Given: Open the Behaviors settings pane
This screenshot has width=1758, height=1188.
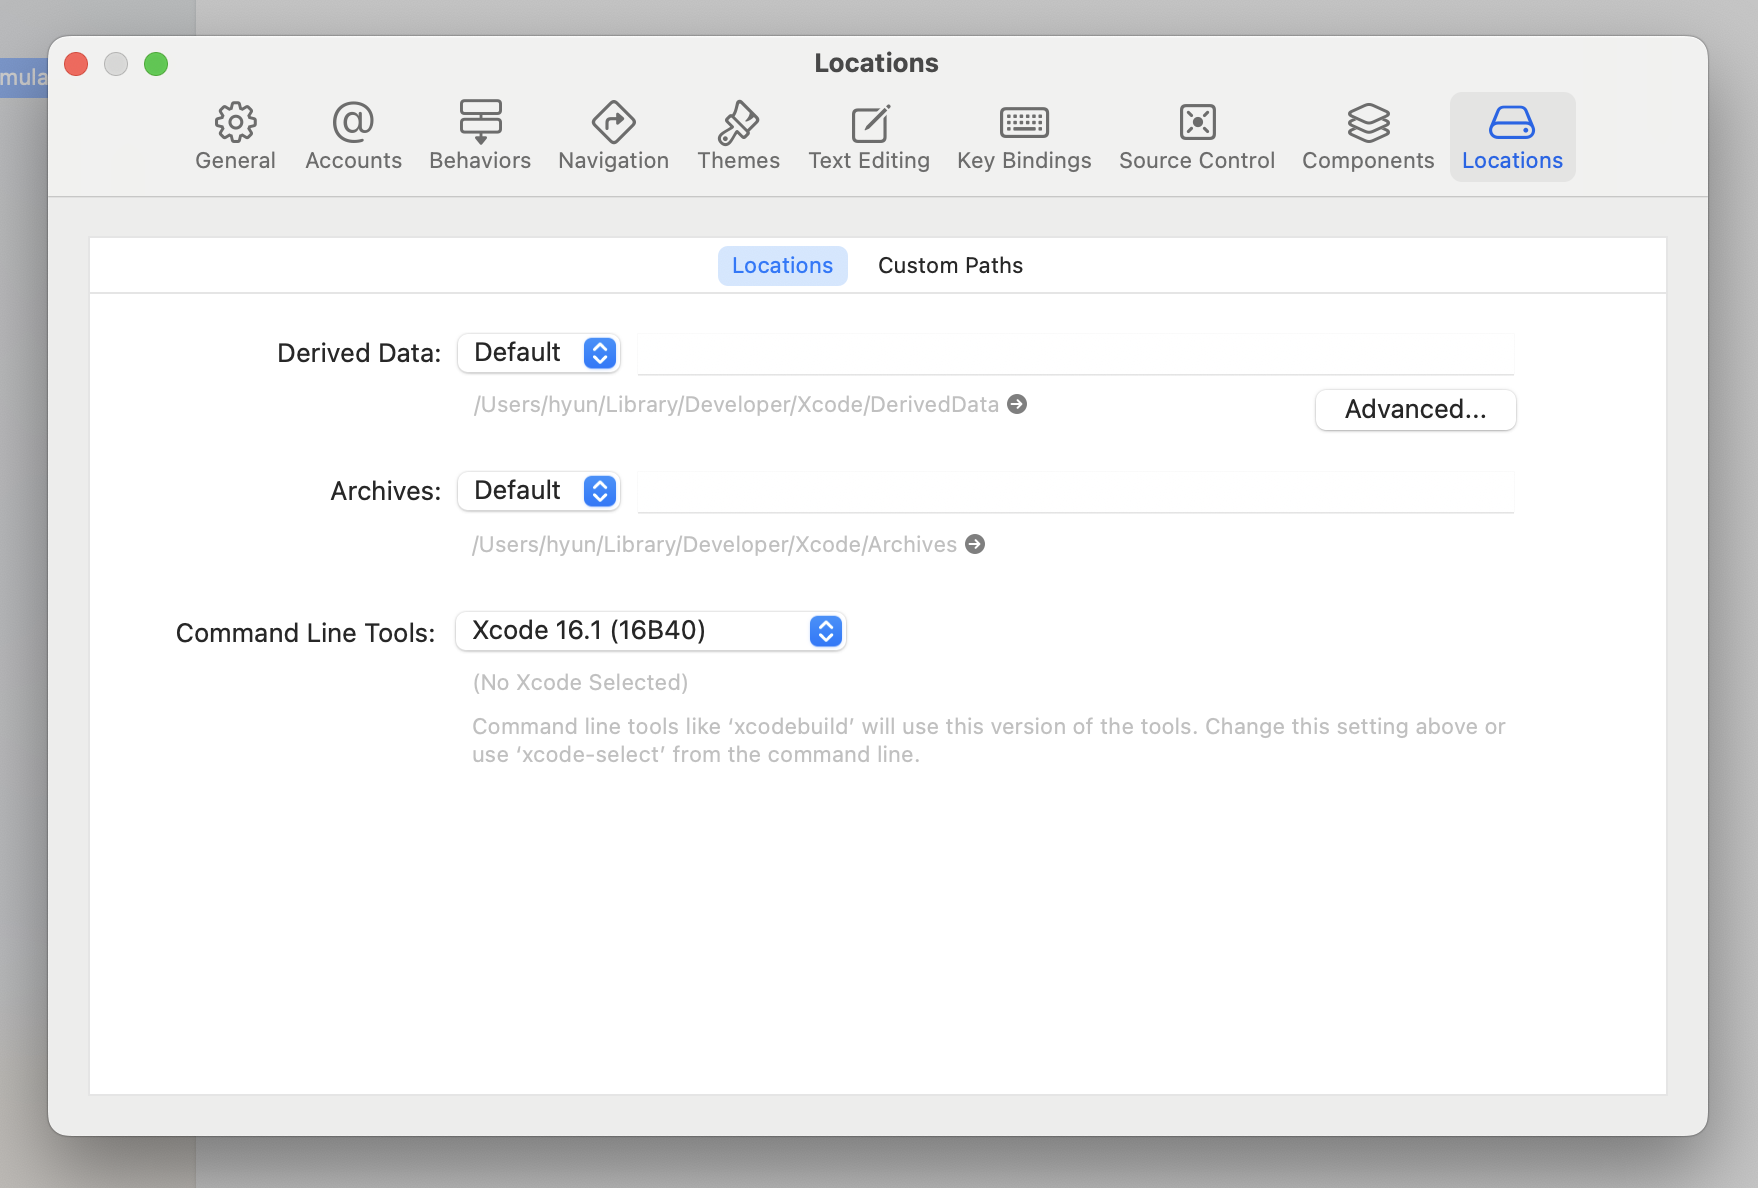Looking at the screenshot, I should [x=480, y=137].
